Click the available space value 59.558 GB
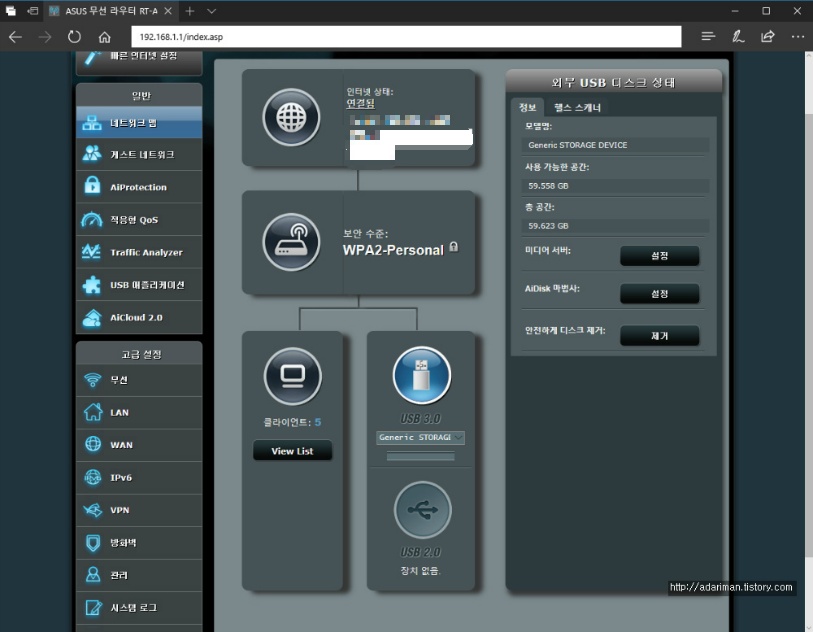This screenshot has height=632, width=813. pyautogui.click(x=548, y=186)
